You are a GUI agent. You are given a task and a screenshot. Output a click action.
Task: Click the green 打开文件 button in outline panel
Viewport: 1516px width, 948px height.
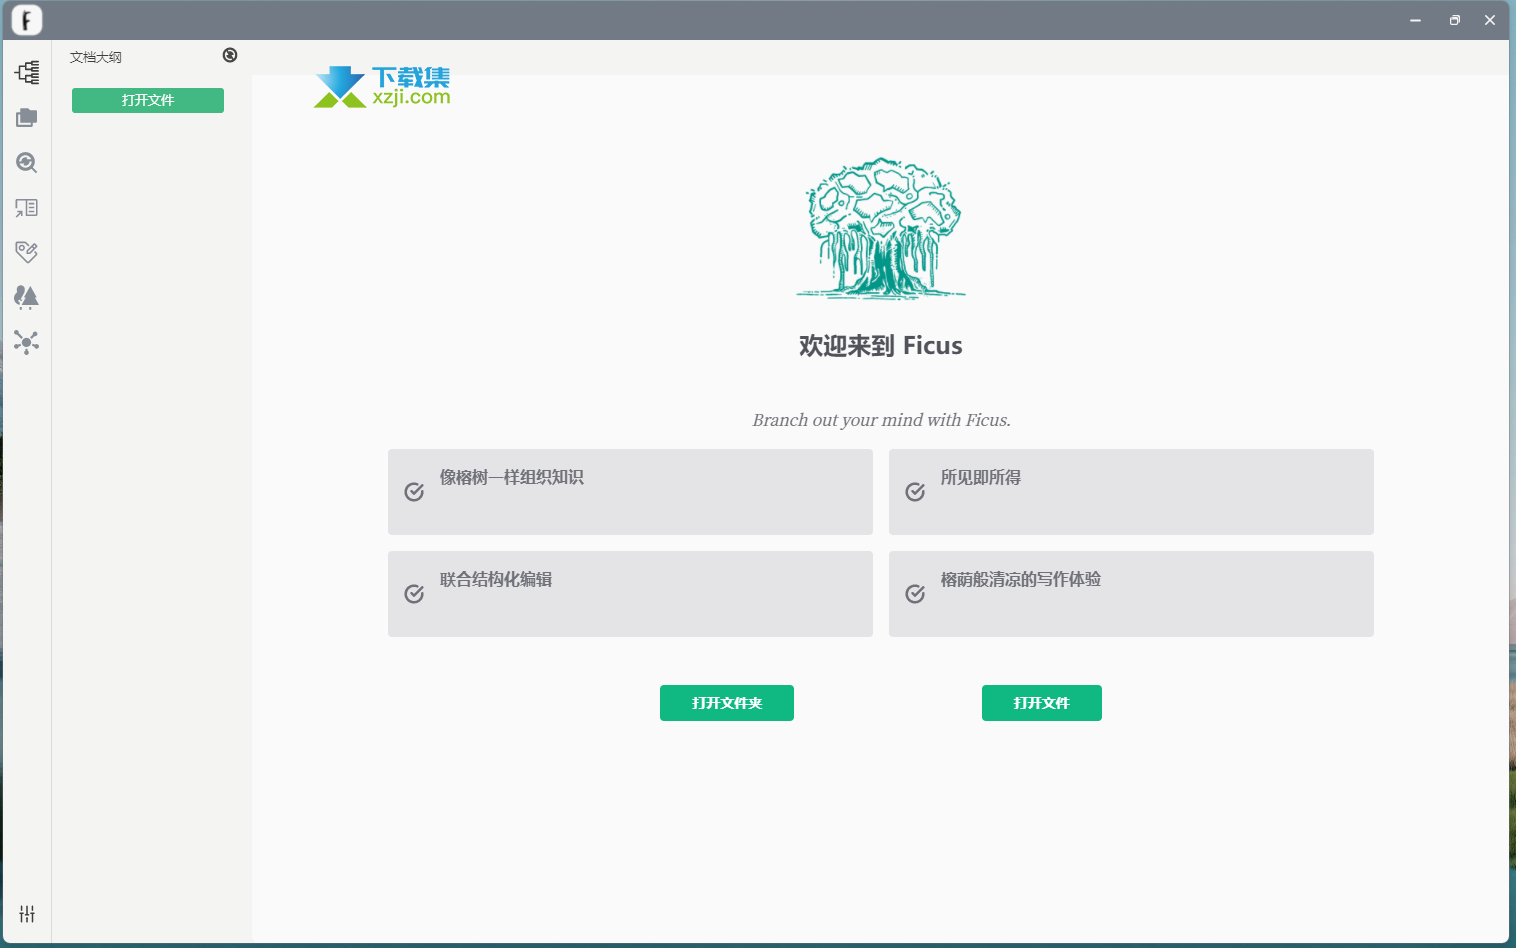click(x=148, y=100)
